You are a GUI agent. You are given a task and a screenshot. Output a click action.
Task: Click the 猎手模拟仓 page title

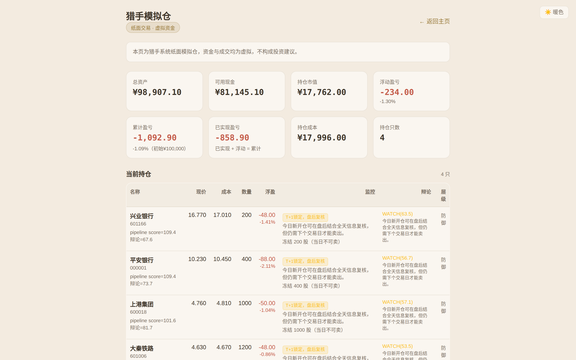click(148, 16)
